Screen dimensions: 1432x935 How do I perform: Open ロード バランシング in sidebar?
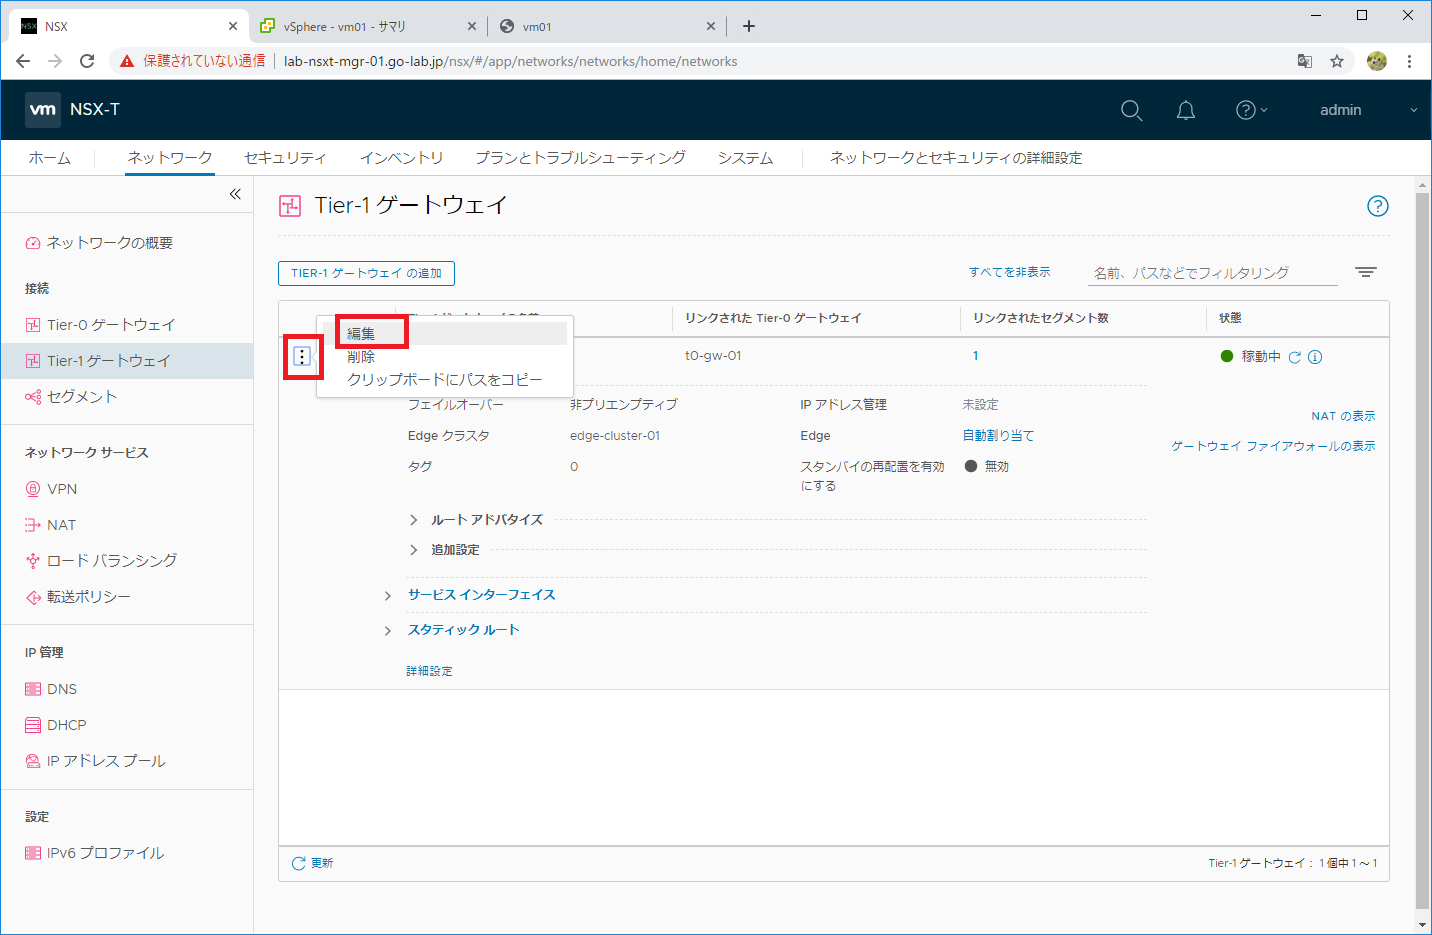pos(111,561)
